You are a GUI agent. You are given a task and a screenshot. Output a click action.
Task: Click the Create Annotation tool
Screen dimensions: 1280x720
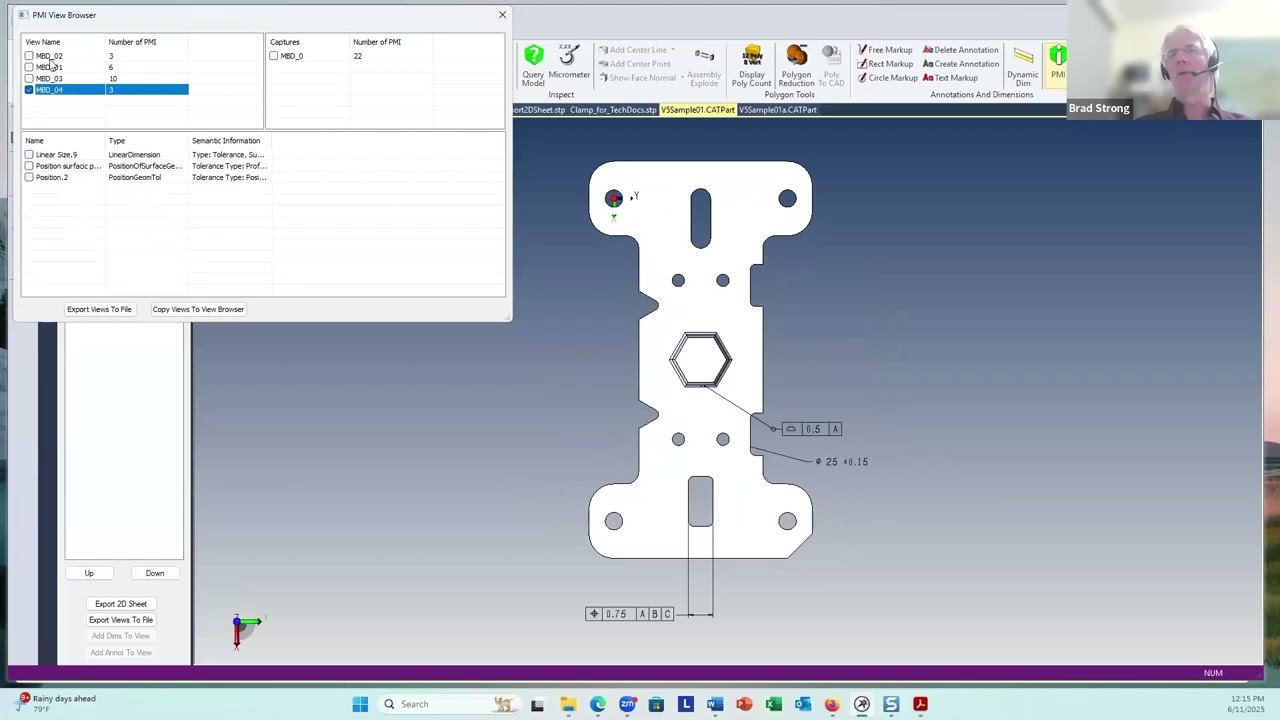pos(960,64)
